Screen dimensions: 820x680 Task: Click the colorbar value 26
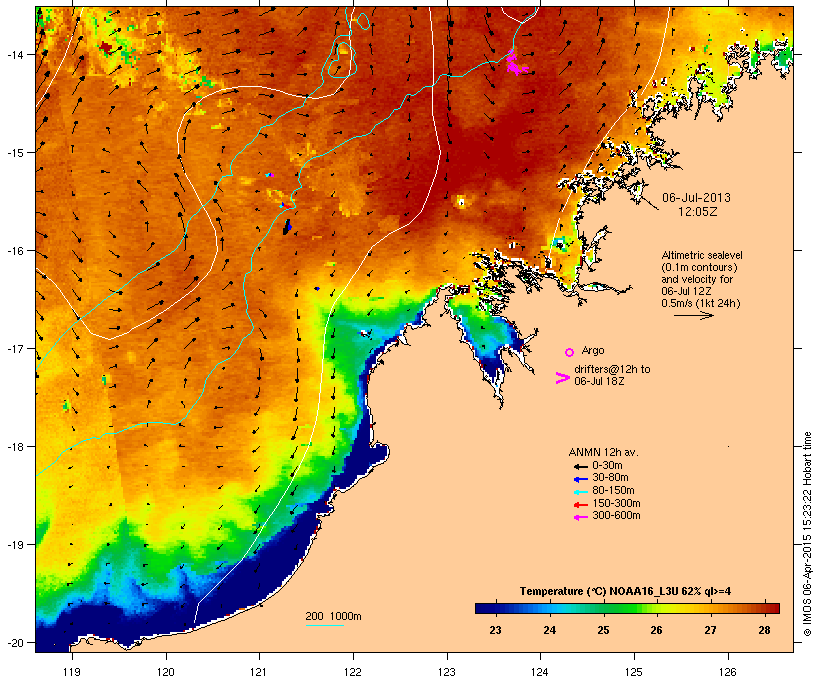pyautogui.click(x=656, y=630)
